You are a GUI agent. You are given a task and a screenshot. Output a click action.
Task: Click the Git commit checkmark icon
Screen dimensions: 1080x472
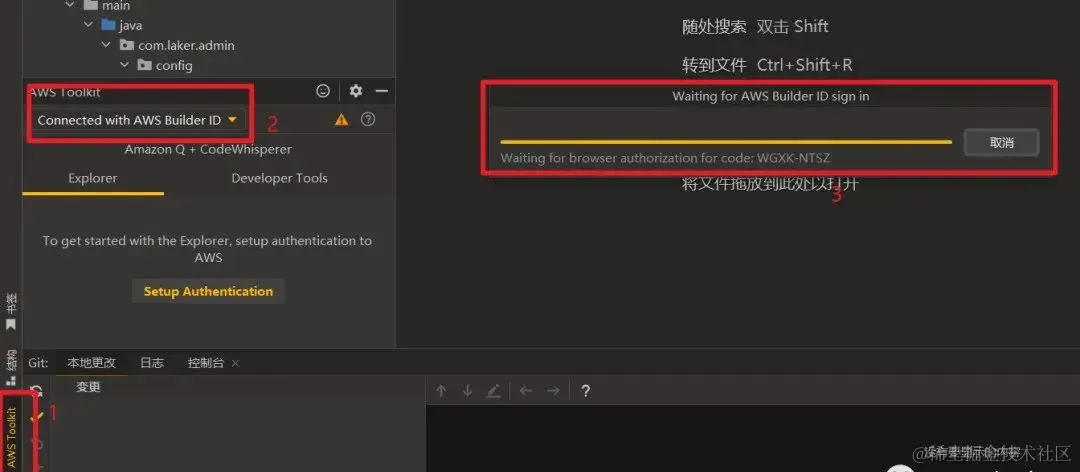pyautogui.click(x=37, y=416)
